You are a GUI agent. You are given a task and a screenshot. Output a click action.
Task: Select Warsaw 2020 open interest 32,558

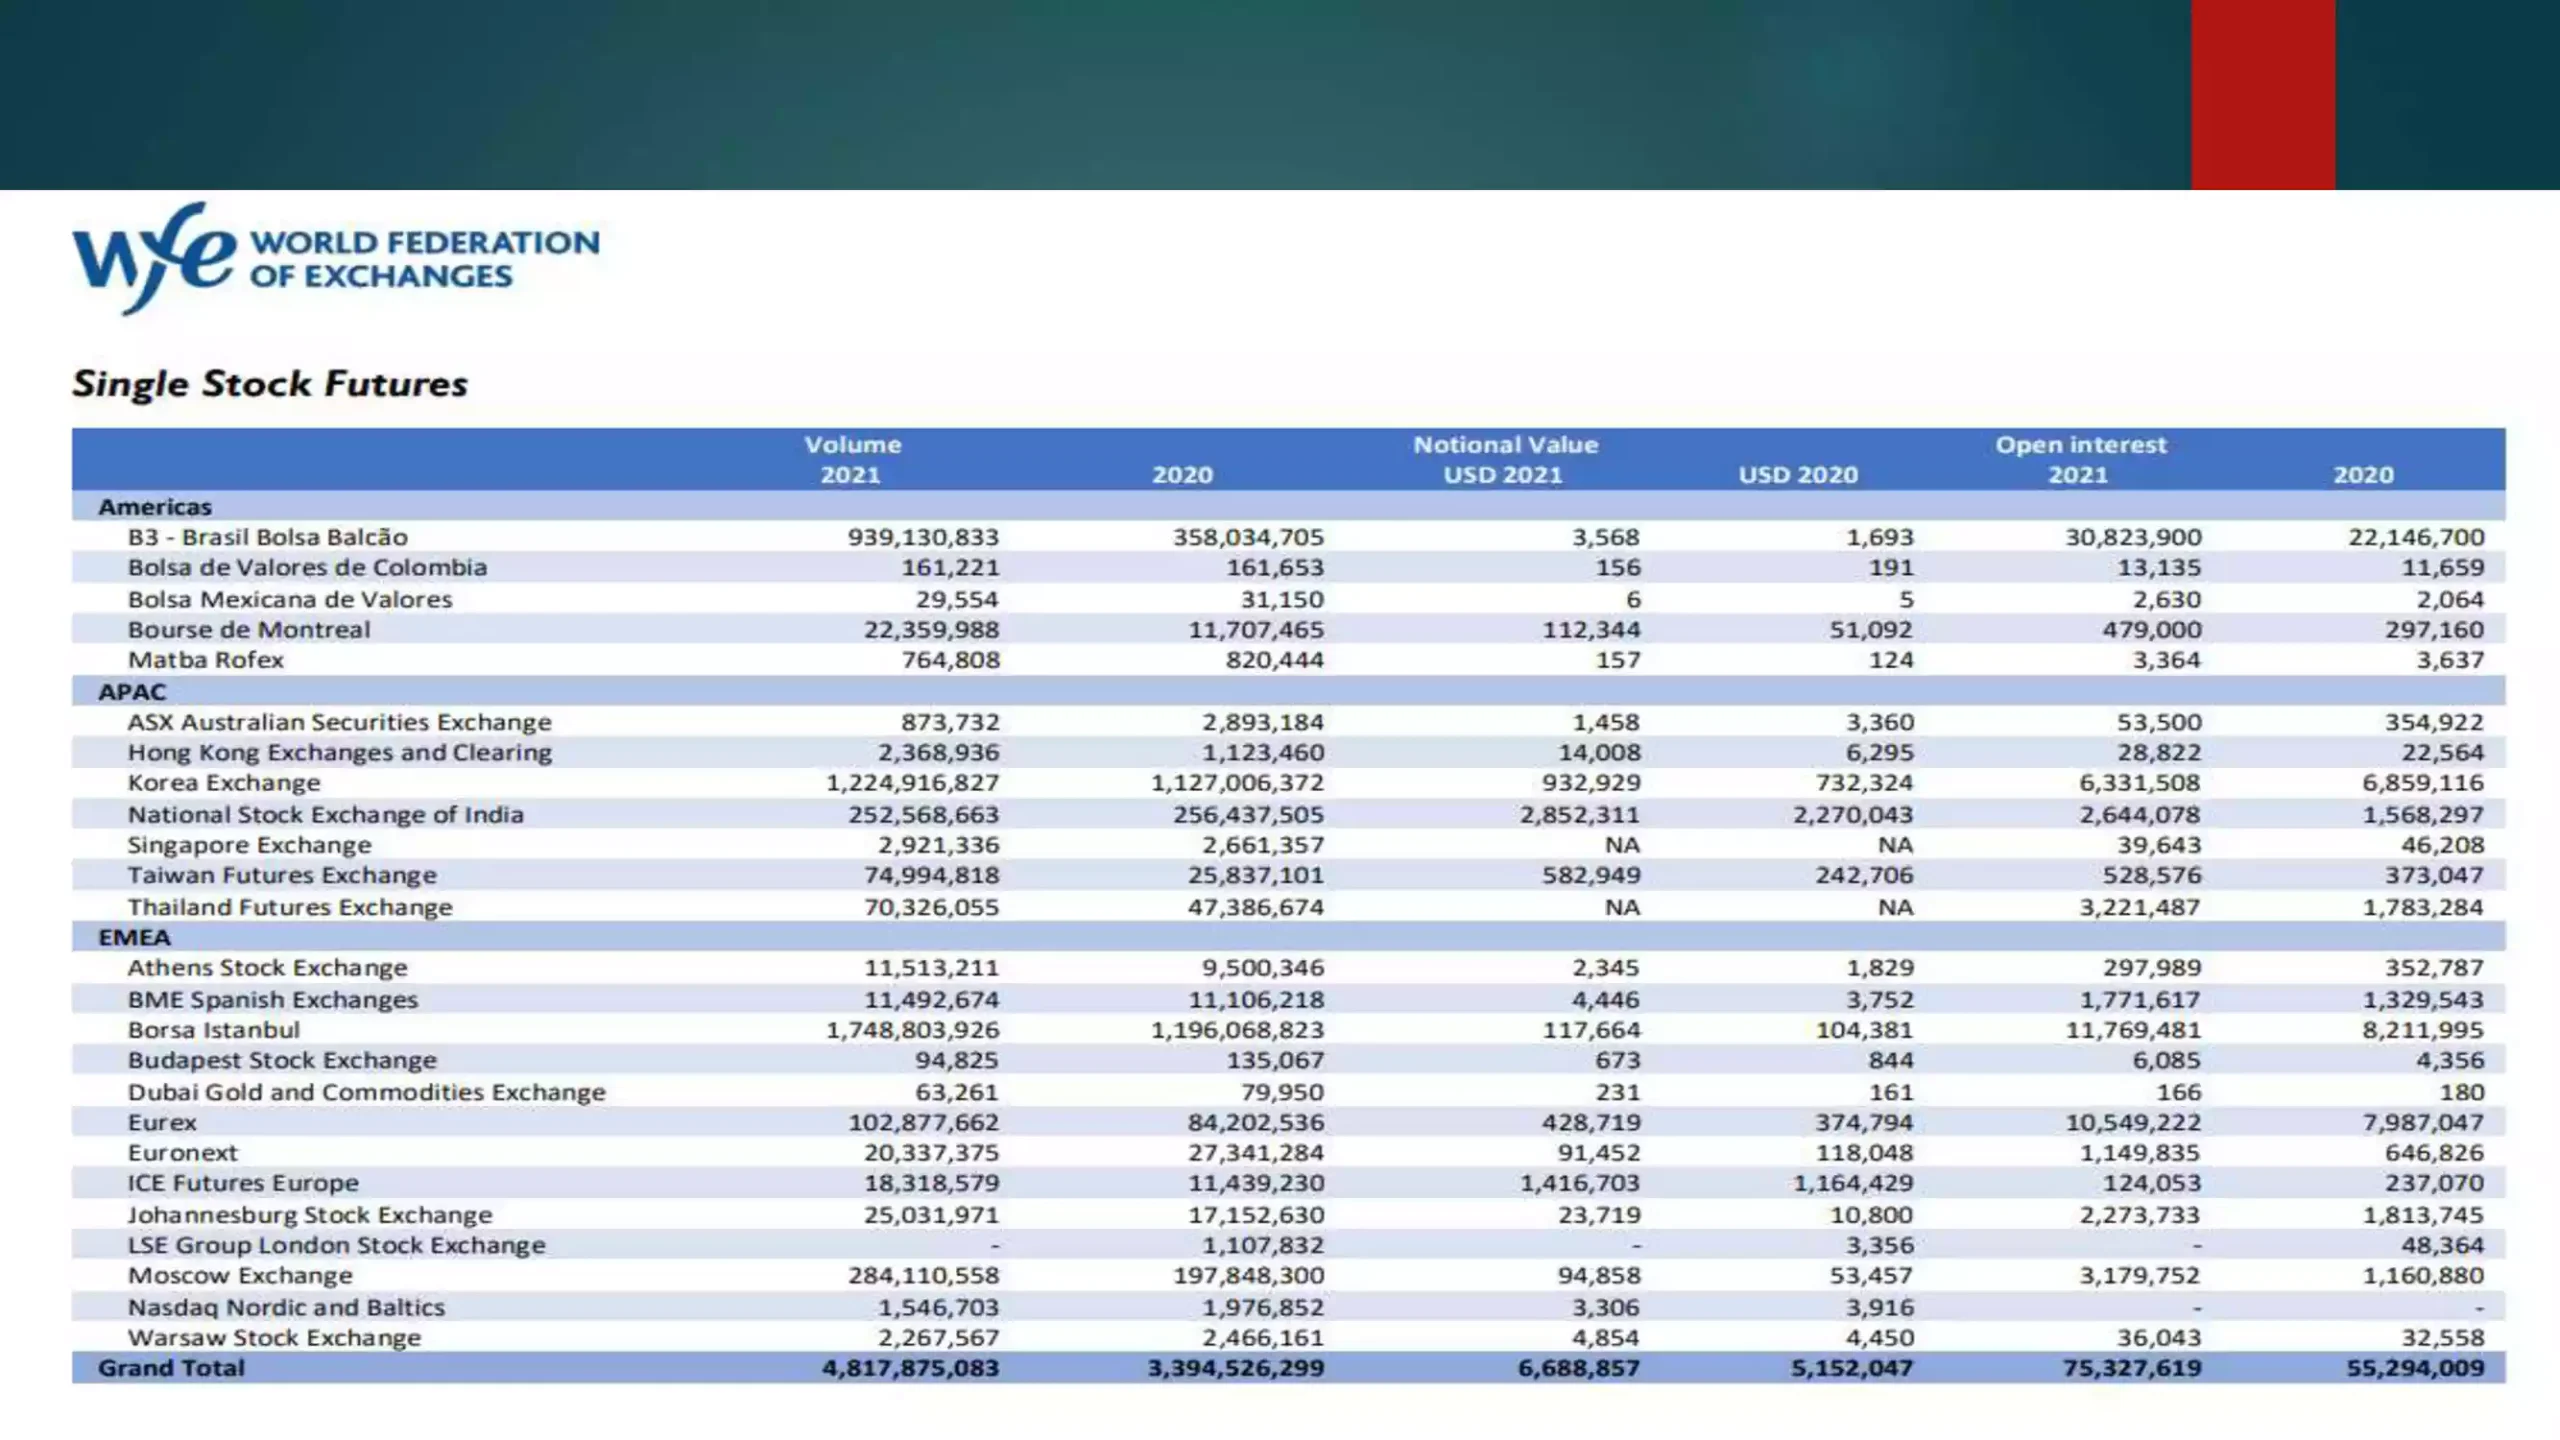pos(2443,1338)
